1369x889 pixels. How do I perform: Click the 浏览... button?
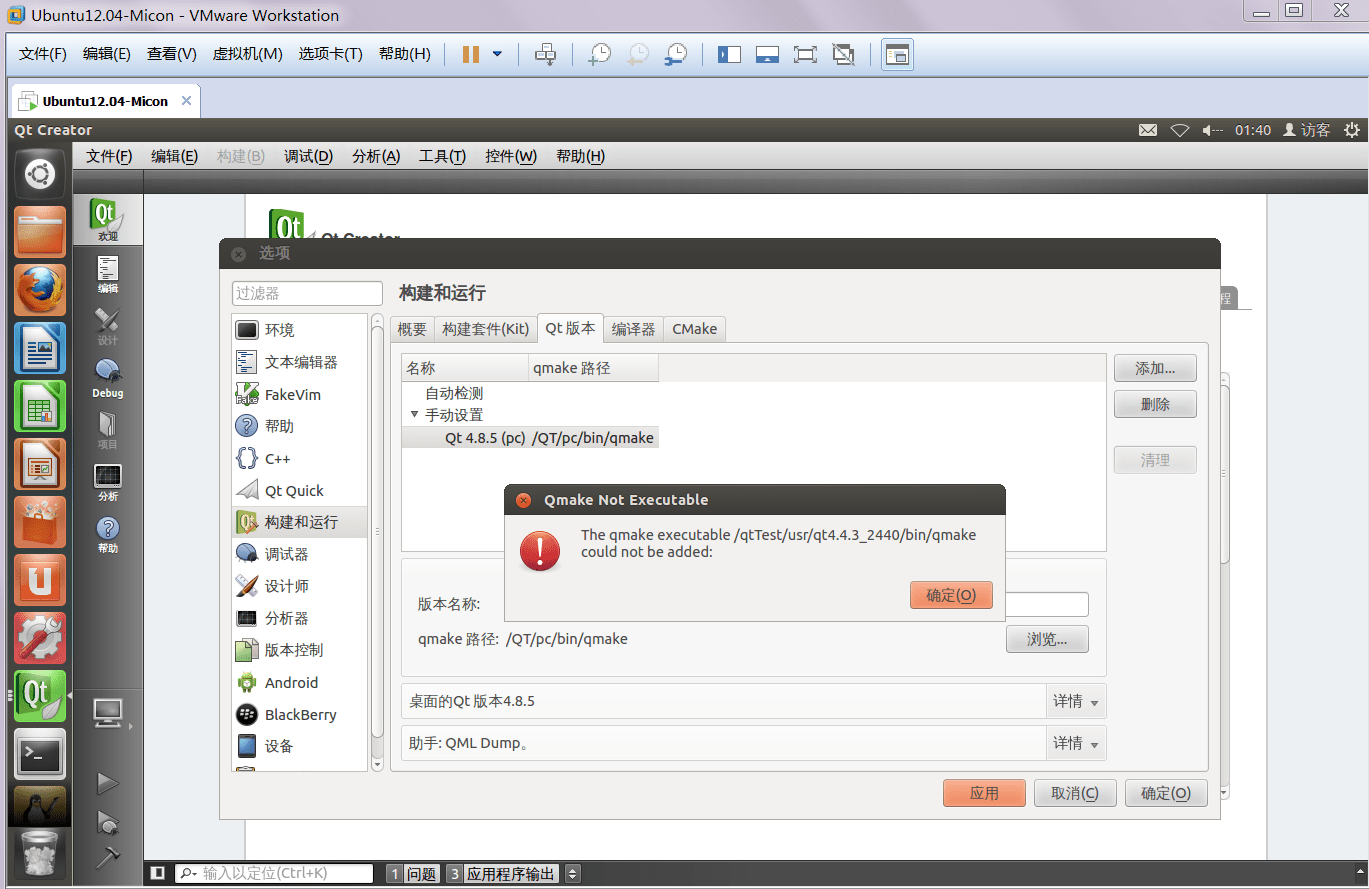(x=1047, y=639)
